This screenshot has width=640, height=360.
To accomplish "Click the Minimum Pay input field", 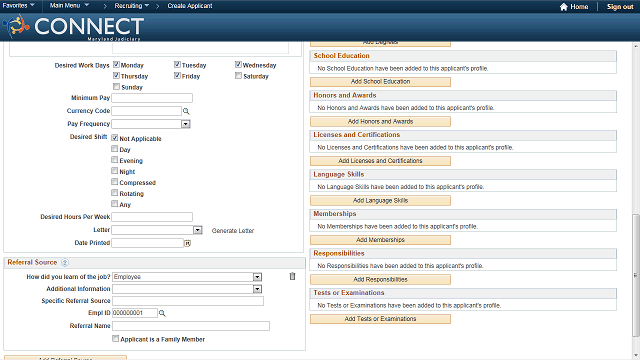I will pyautogui.click(x=152, y=98).
